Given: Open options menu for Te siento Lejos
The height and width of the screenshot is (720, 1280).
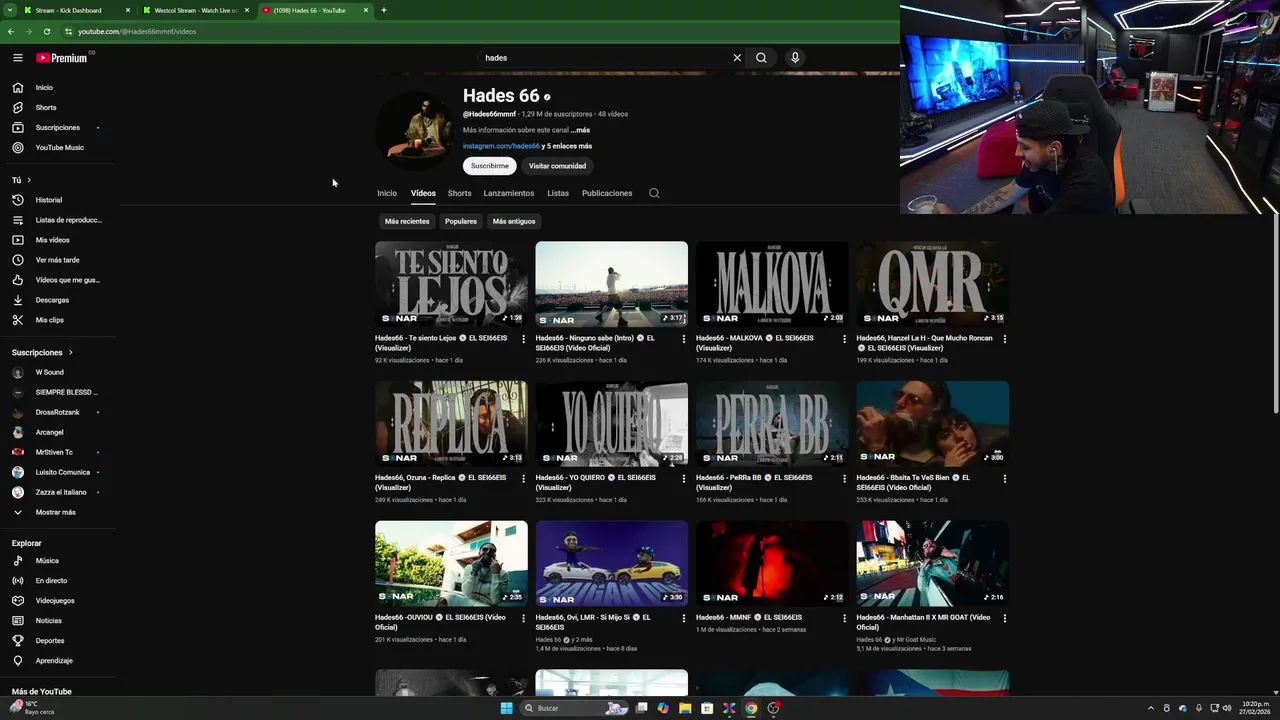Looking at the screenshot, I should (x=523, y=339).
